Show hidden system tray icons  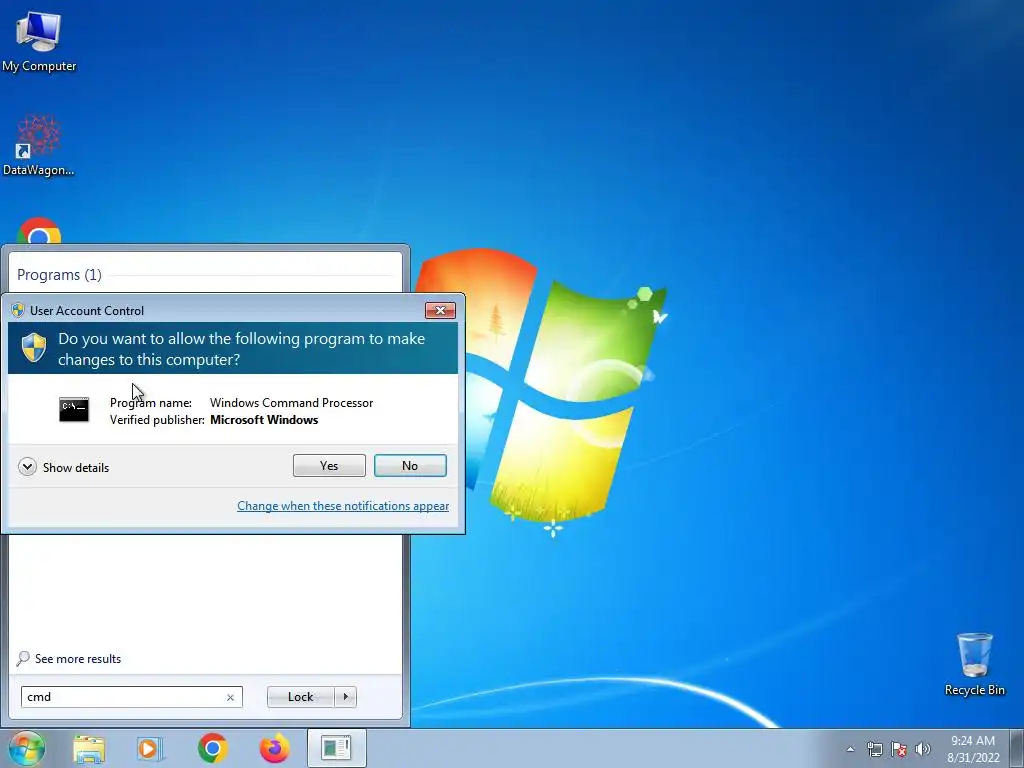pos(850,749)
